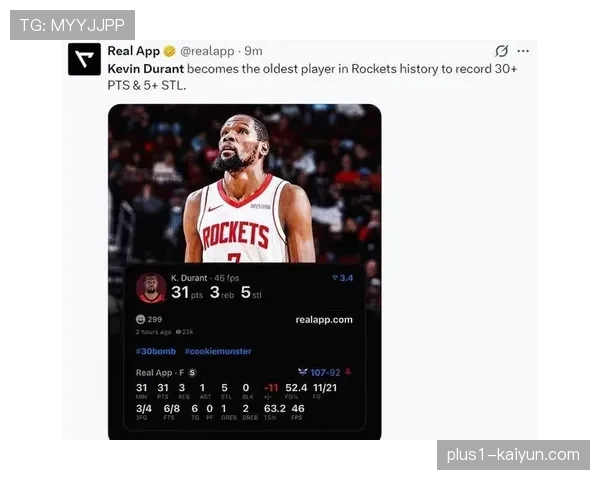Image resolution: width=600 pixels, height=480 pixels.
Task: Click the Grok circle-slash icon
Action: [x=501, y=51]
